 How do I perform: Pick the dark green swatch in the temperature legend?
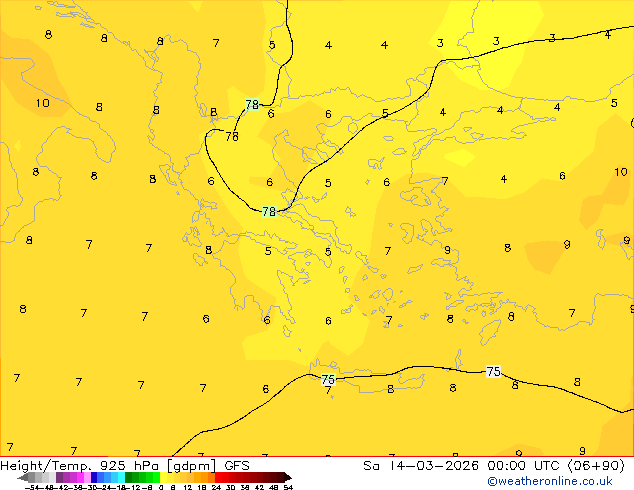(x=128, y=478)
